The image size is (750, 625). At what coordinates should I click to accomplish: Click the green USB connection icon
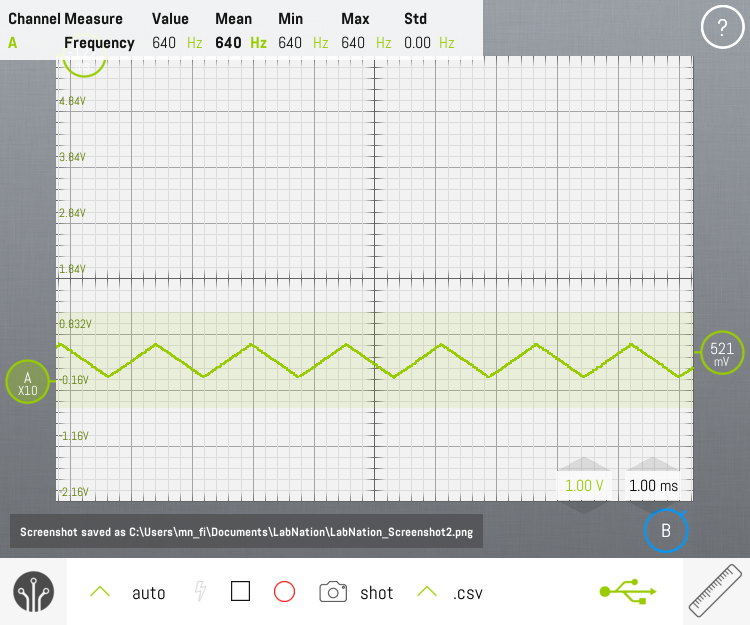(x=627, y=592)
